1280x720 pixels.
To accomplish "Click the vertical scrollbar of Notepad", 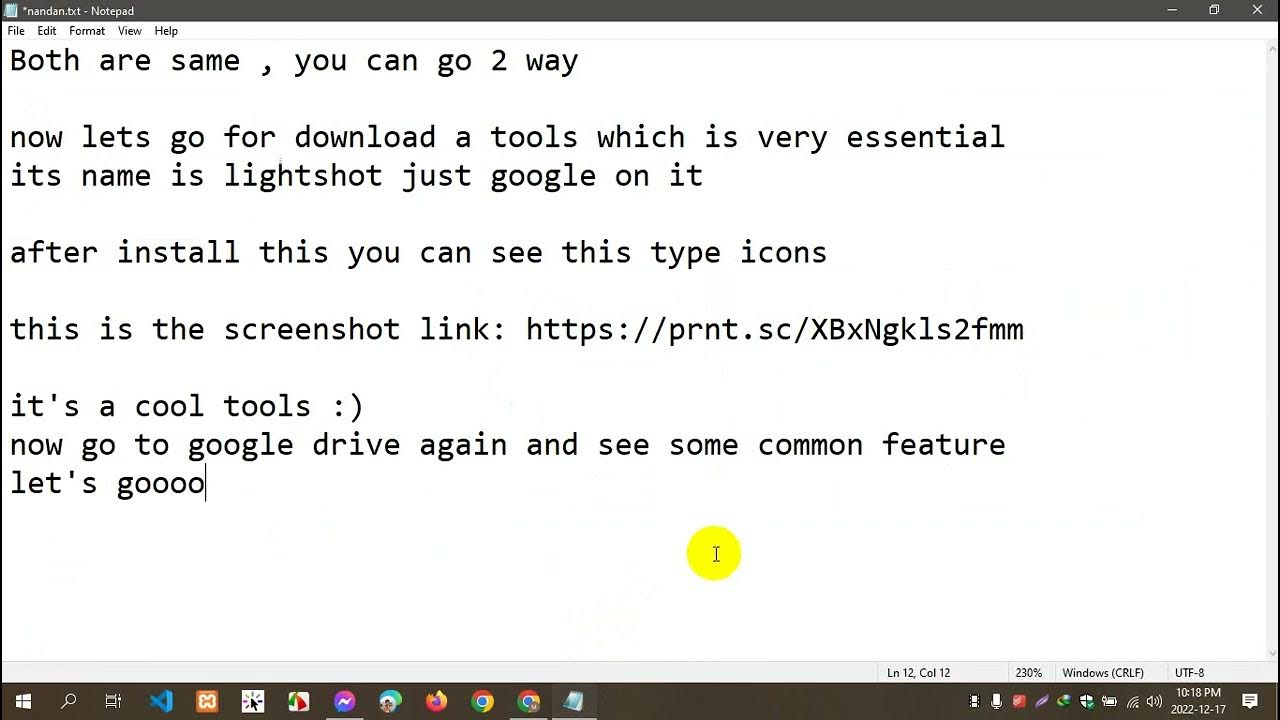I will (x=1272, y=351).
